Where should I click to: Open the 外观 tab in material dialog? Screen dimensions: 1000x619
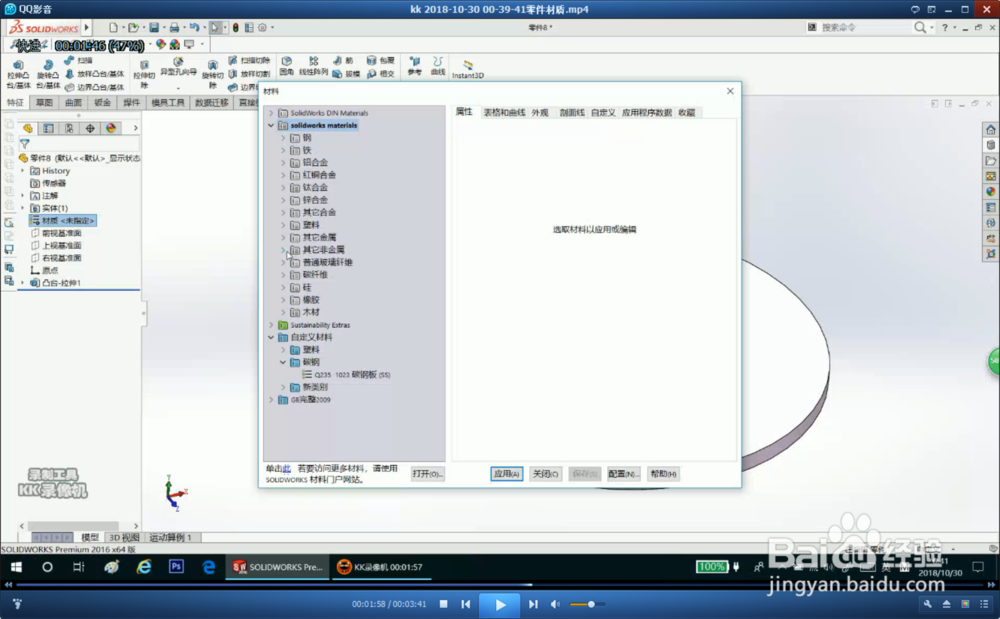click(540, 112)
